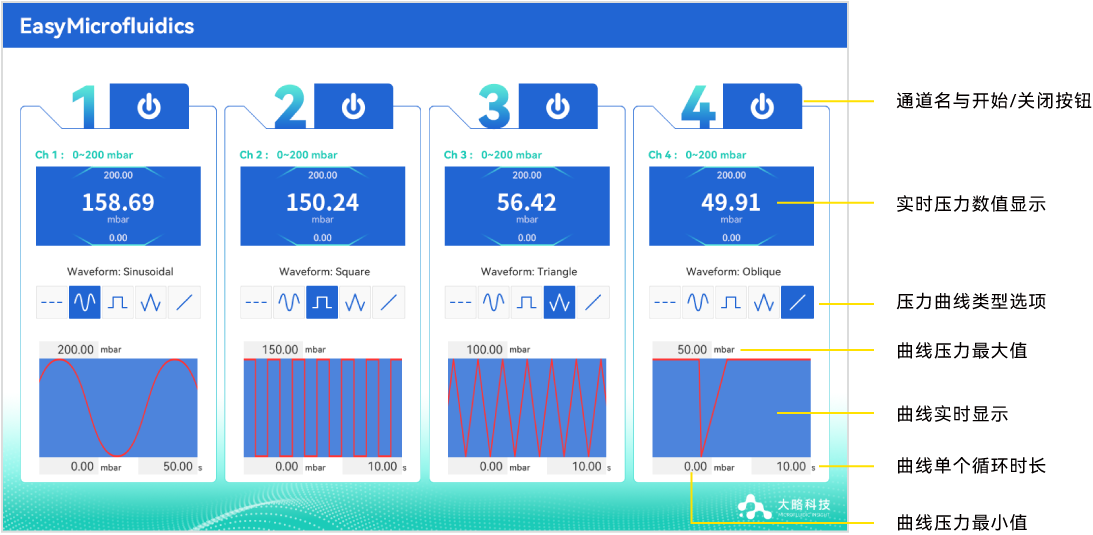The image size is (1093, 535).
Task: Edit Ch 2 max pressure field 150.00
Action: [x=273, y=349]
